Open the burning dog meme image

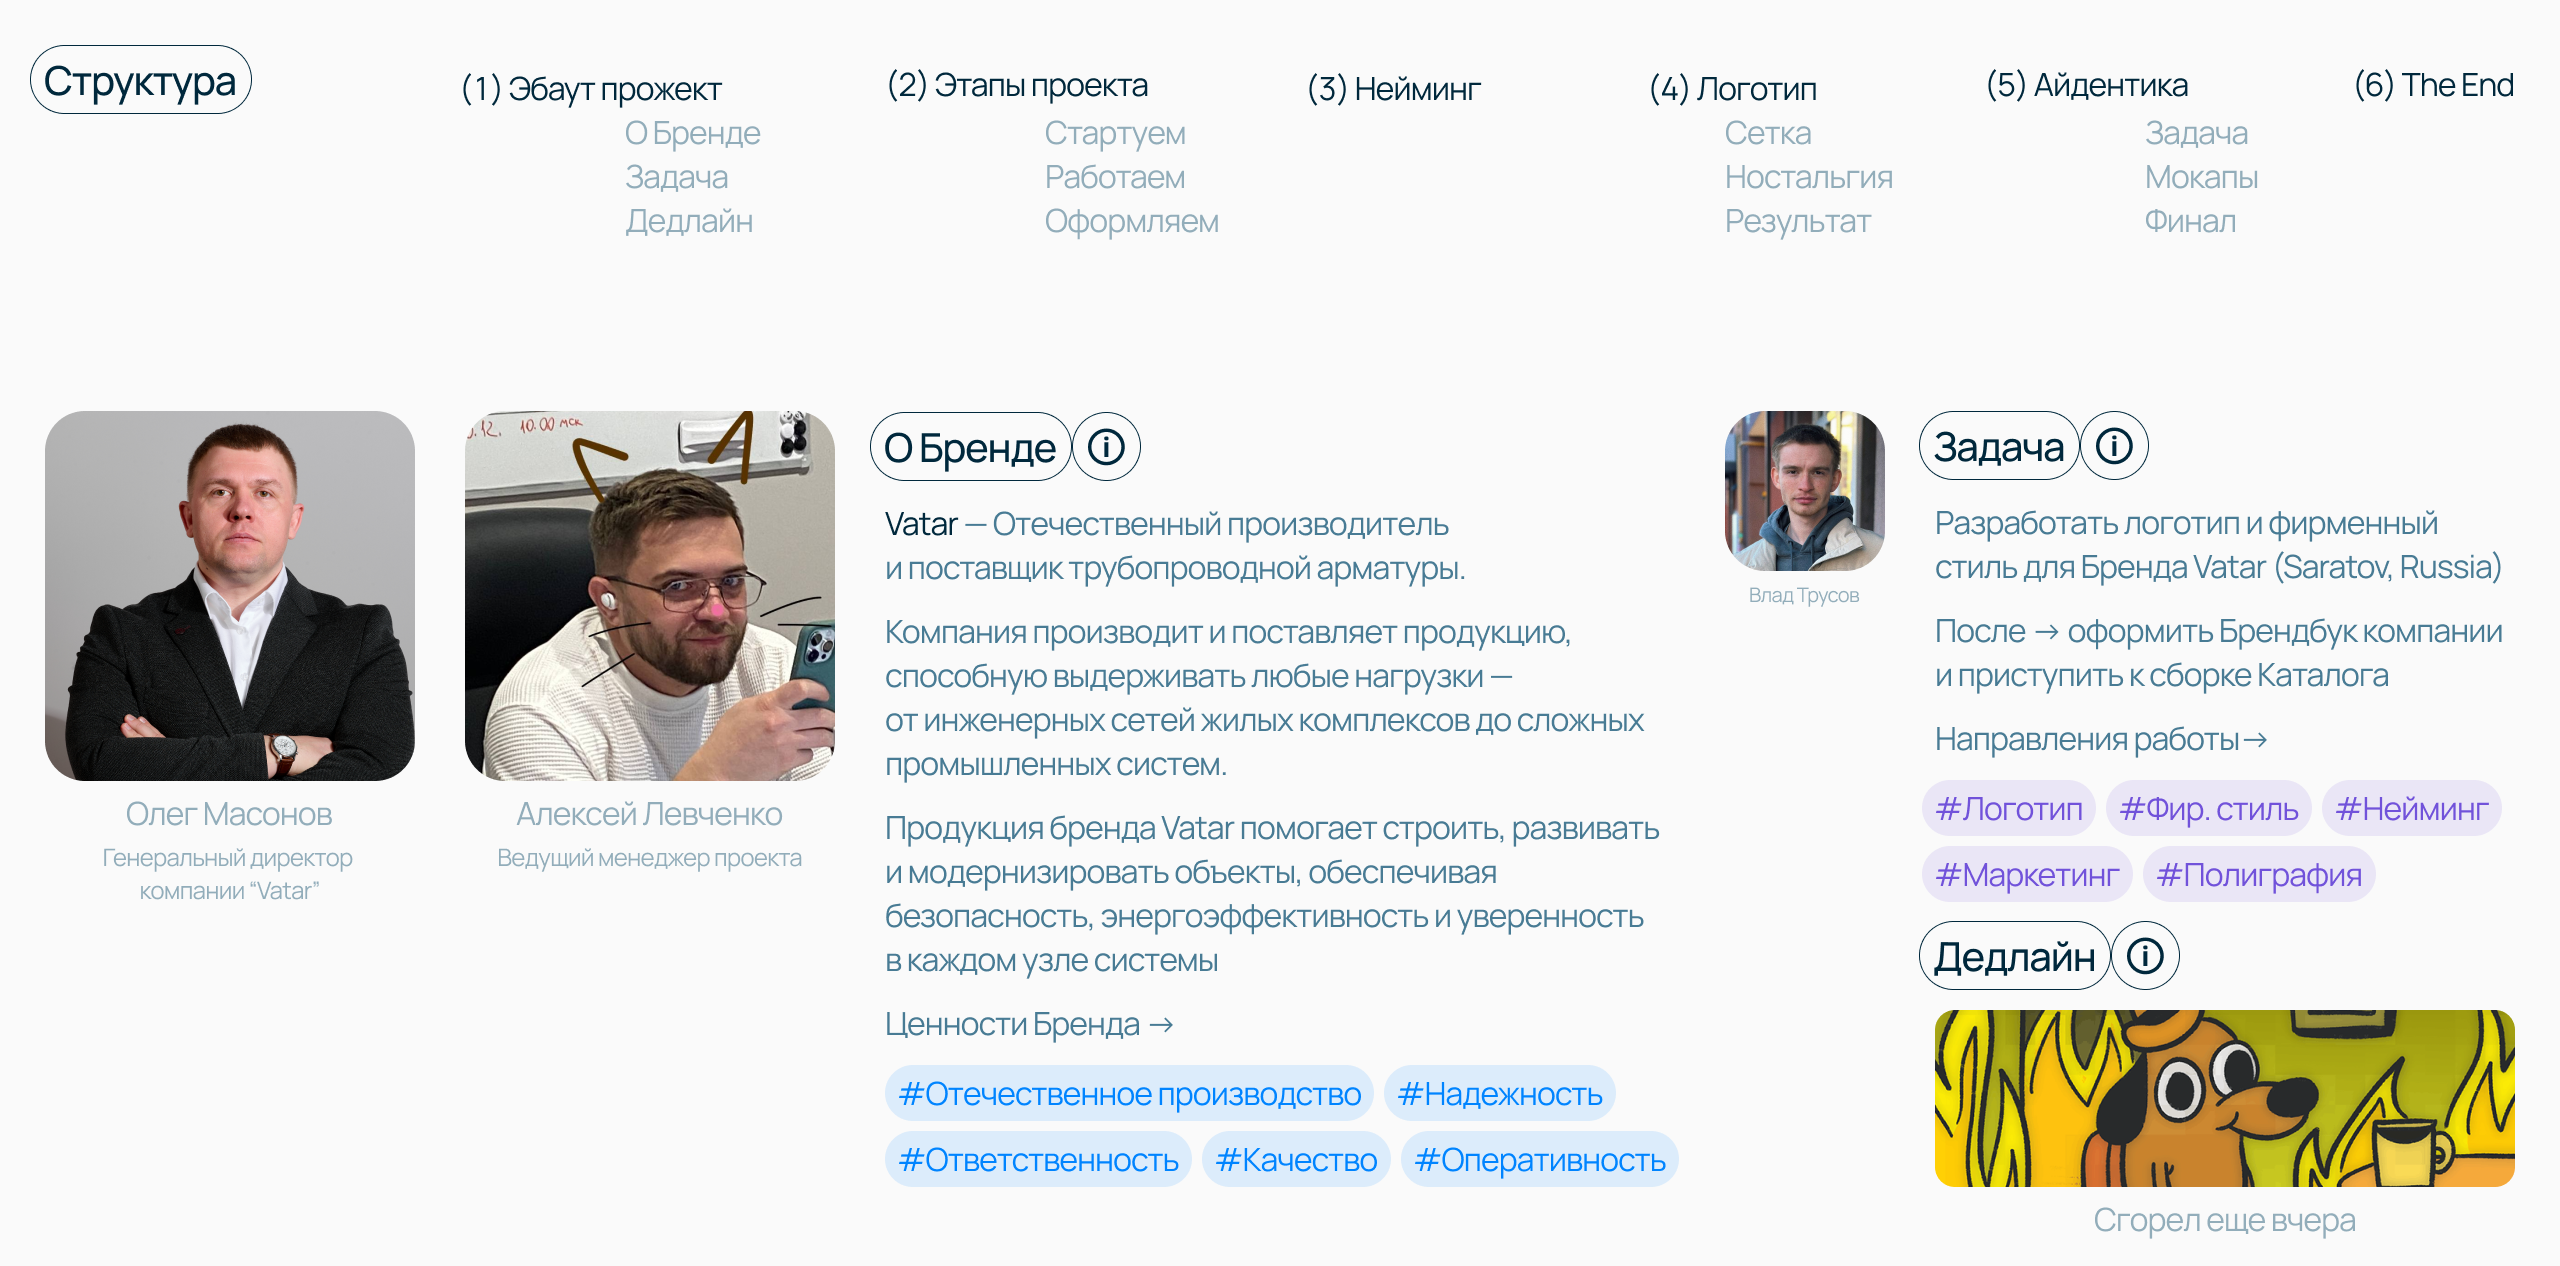point(2225,1098)
